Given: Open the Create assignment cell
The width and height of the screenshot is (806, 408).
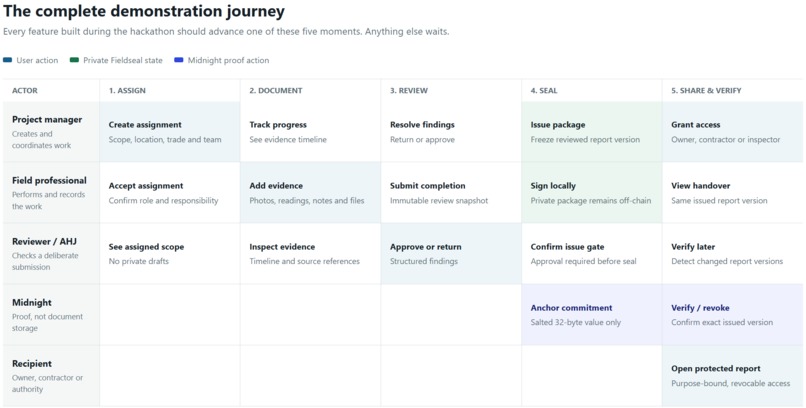Looking at the screenshot, I should [170, 132].
